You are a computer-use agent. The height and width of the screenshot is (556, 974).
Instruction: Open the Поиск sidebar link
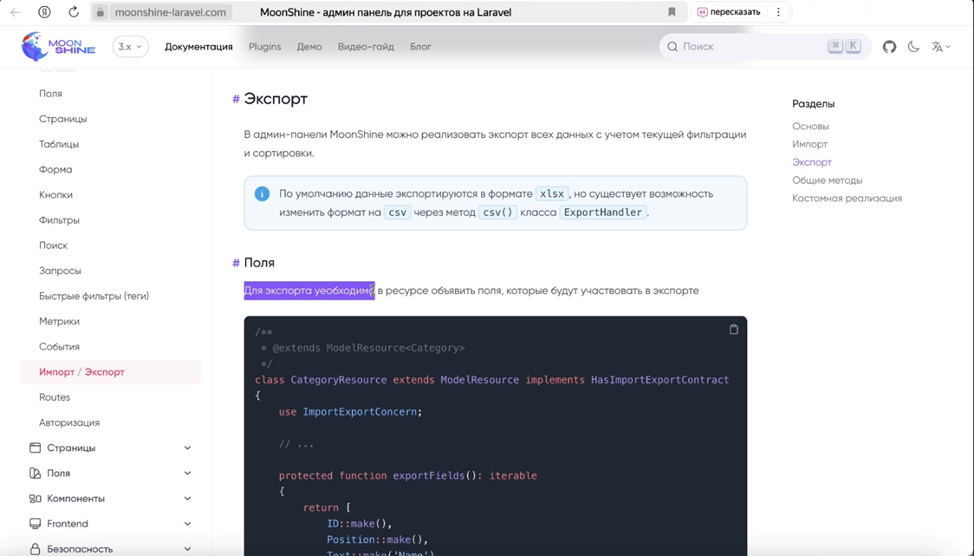pyautogui.click(x=53, y=245)
